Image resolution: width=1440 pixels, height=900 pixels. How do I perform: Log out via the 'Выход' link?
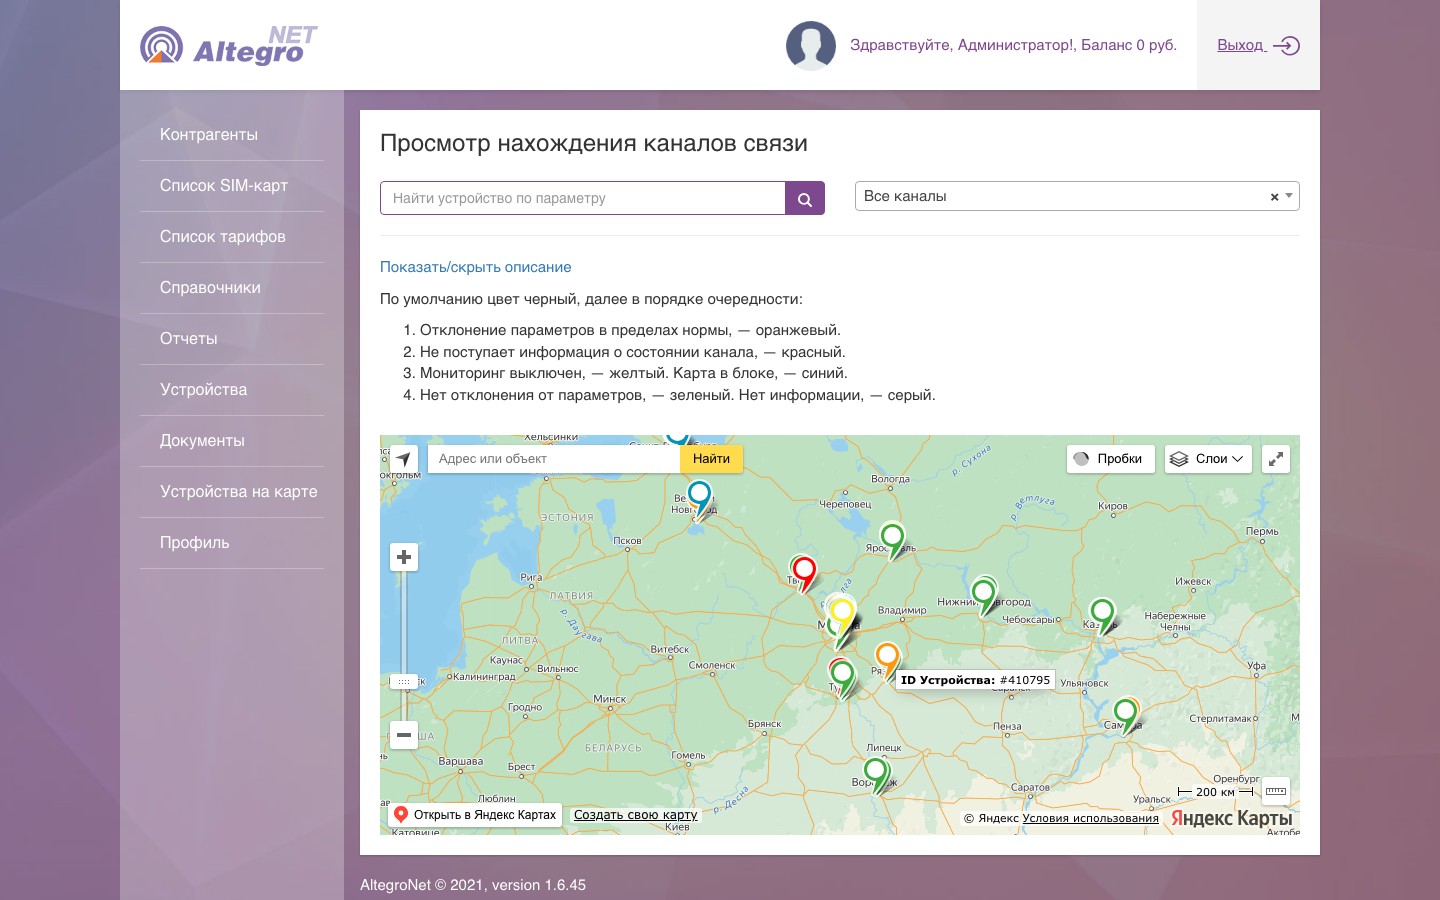[1258, 45]
